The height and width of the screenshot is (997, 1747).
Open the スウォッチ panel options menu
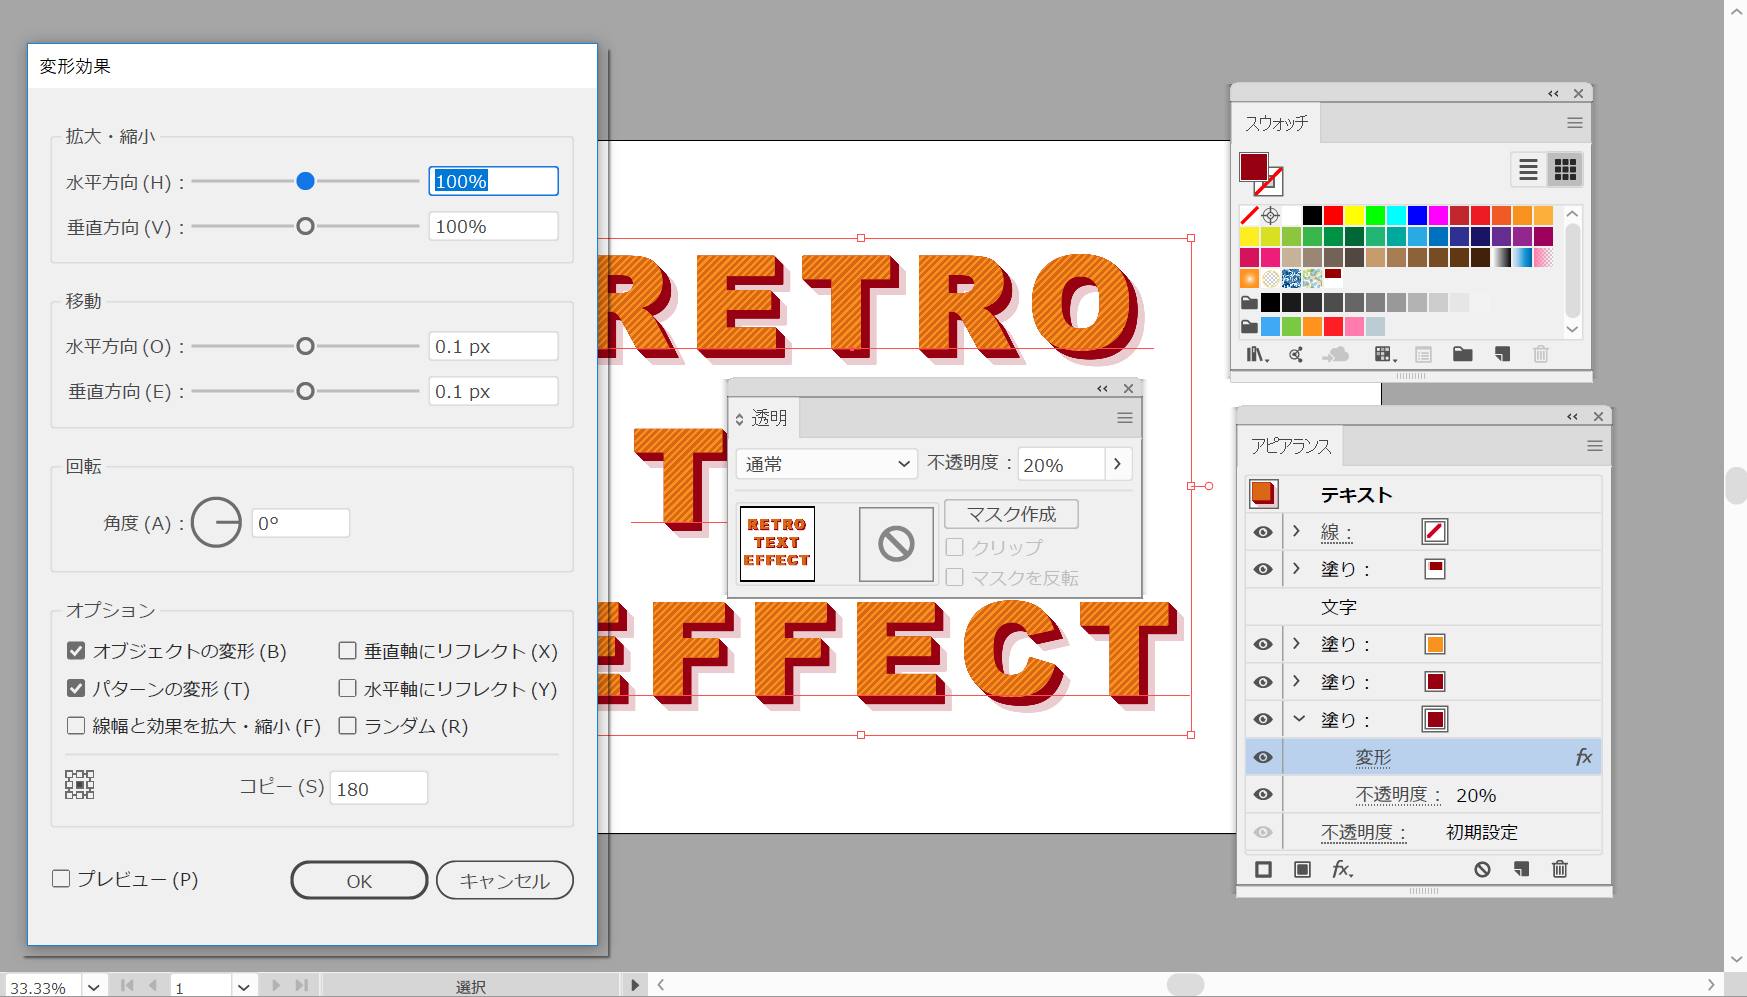[x=1574, y=123]
